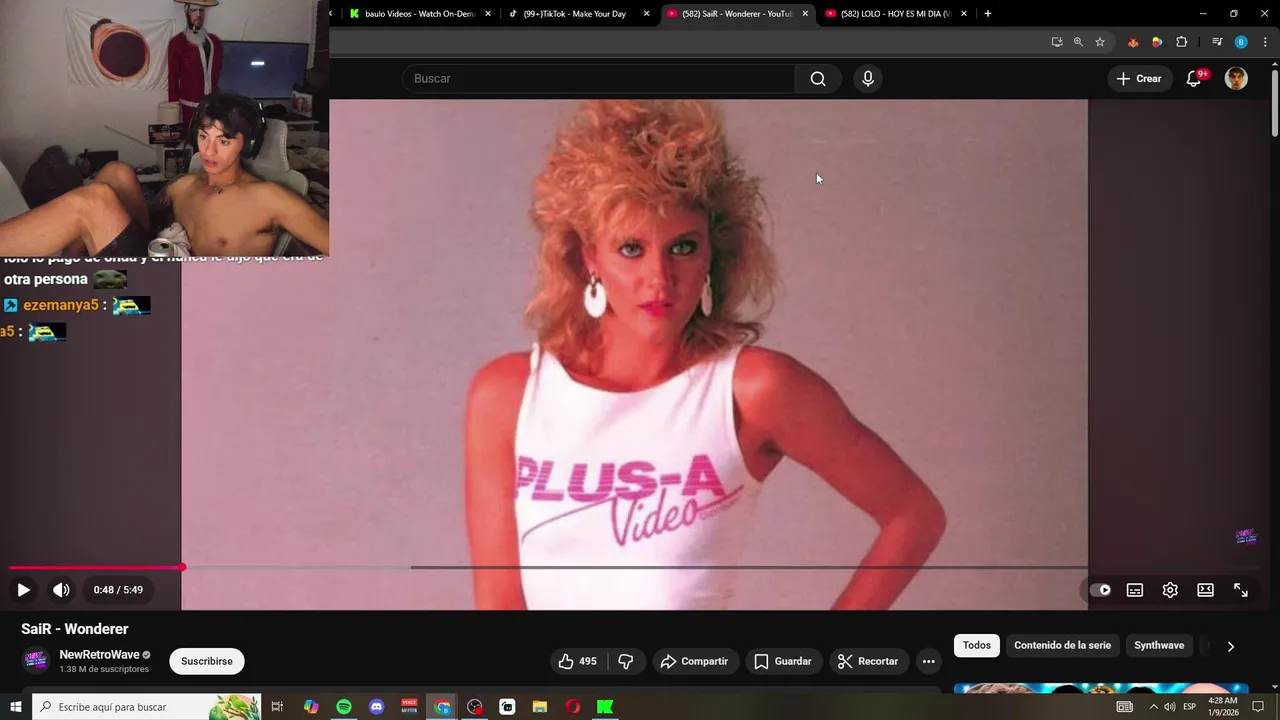The height and width of the screenshot is (720, 1280).
Task: Focus the Buscar search field
Action: click(599, 79)
